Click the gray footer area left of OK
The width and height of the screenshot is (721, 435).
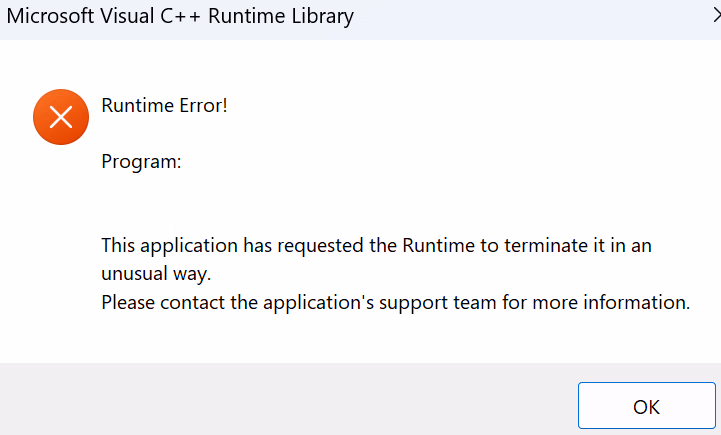[285, 399]
